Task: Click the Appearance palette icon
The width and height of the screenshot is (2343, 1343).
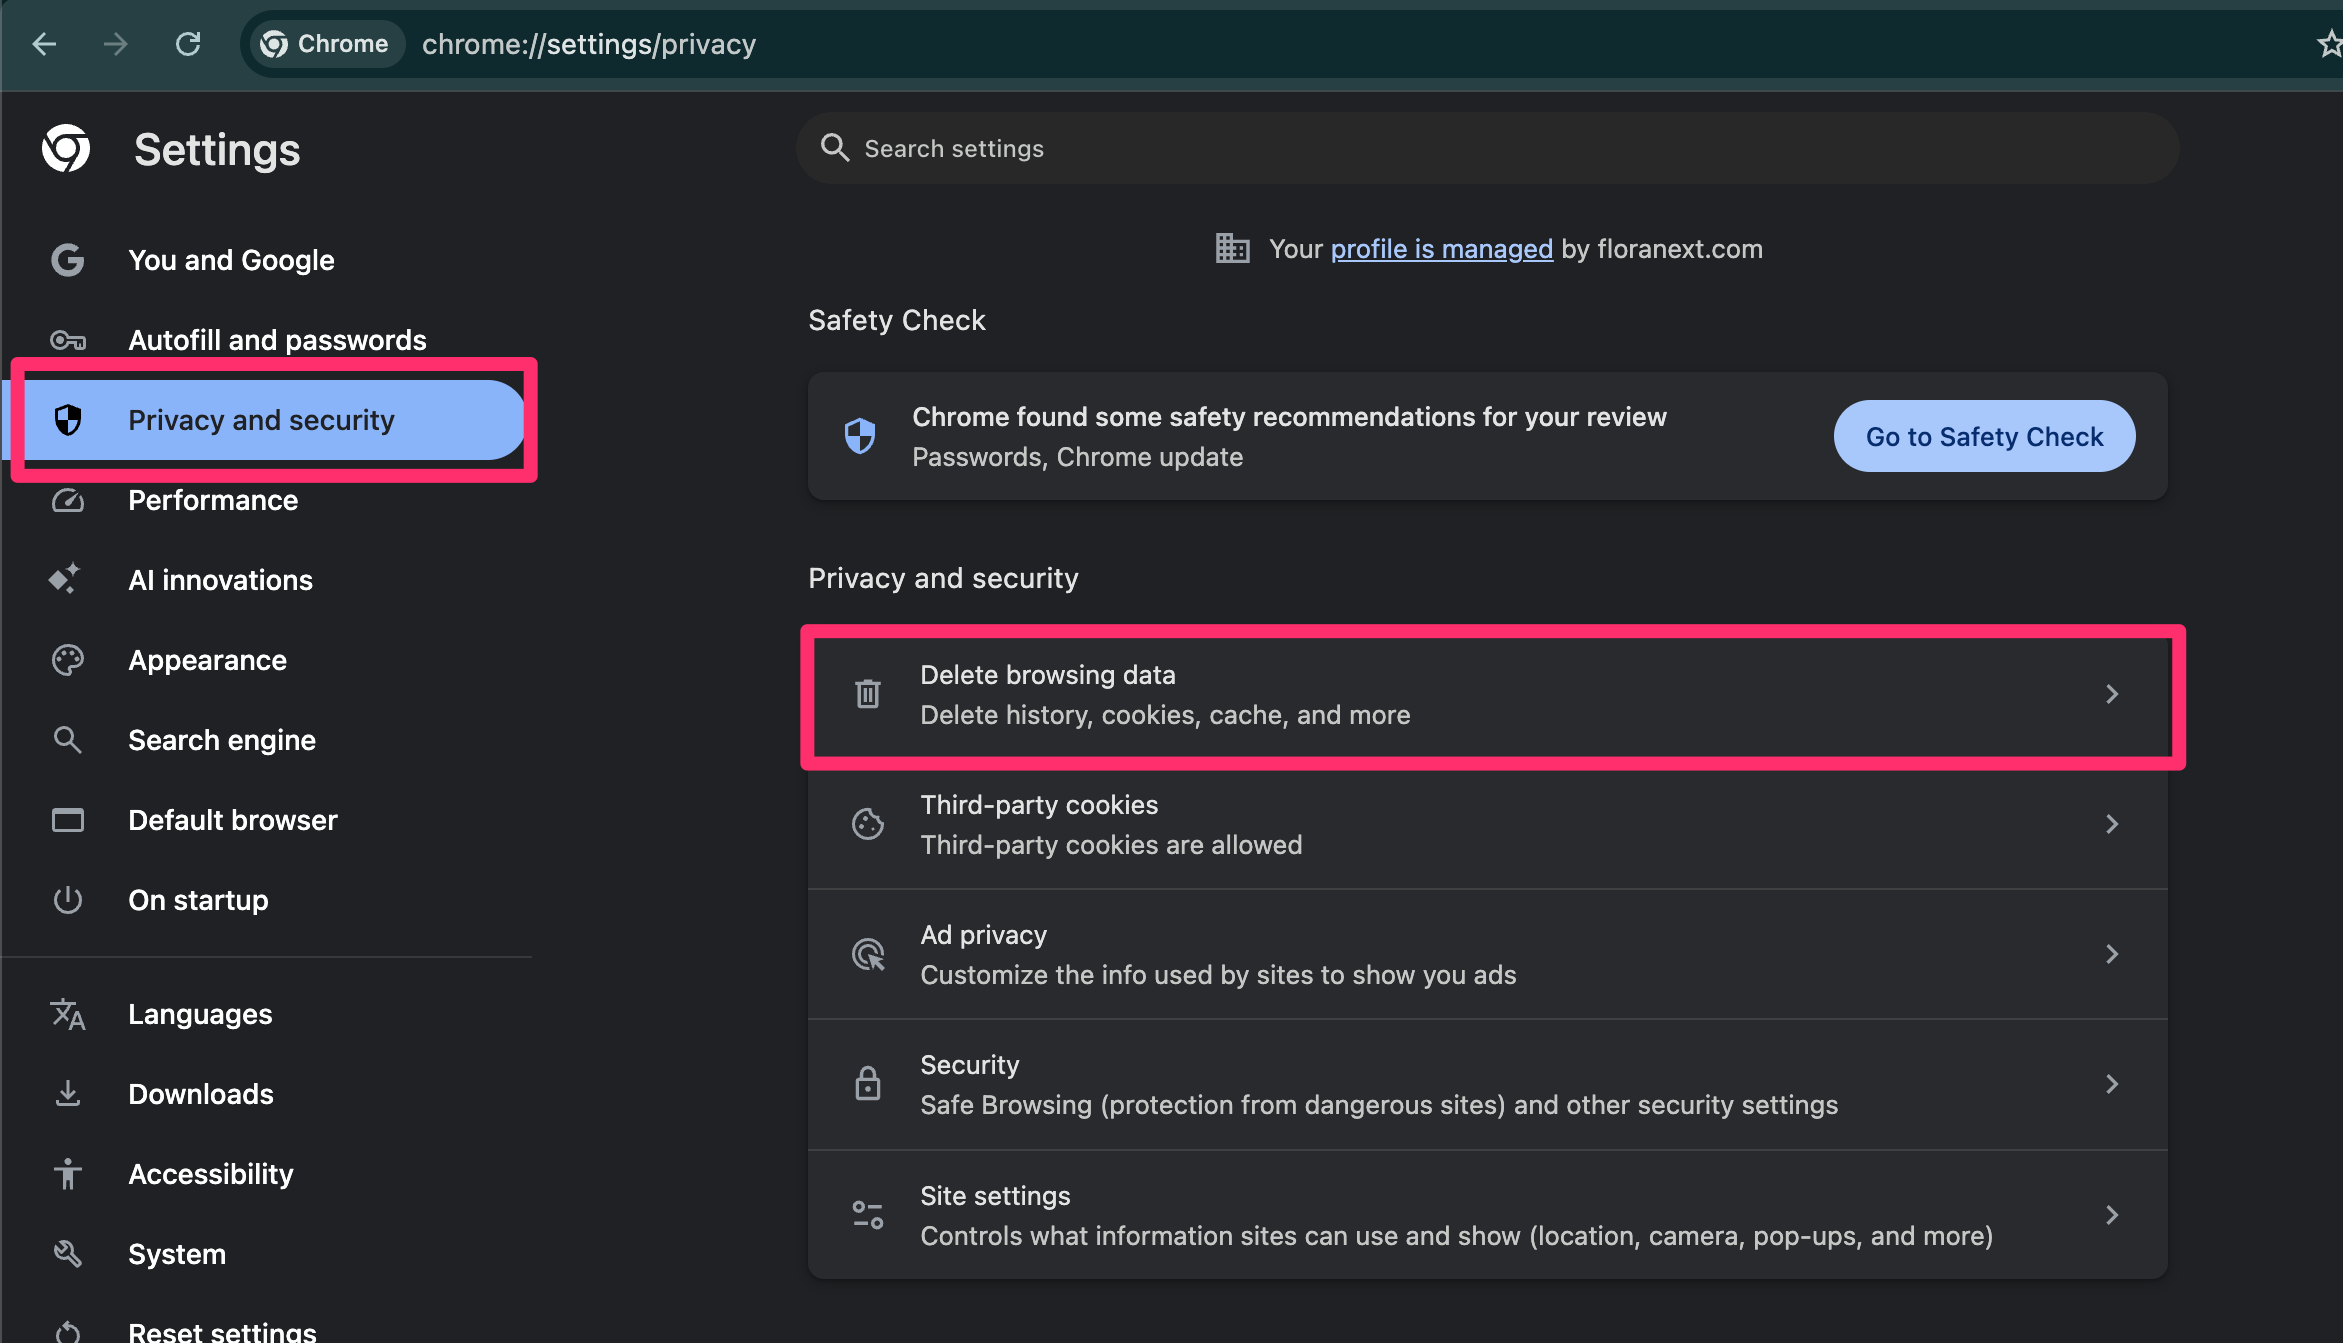Action: click(x=68, y=660)
